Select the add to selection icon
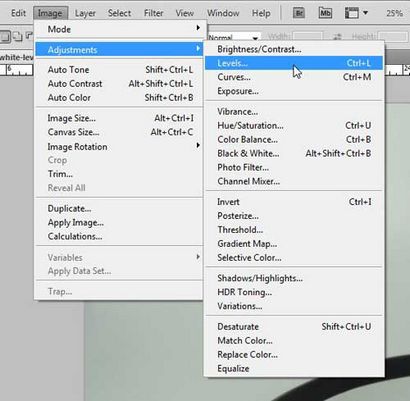Viewport: 410px width, 401px height. (x=17, y=36)
